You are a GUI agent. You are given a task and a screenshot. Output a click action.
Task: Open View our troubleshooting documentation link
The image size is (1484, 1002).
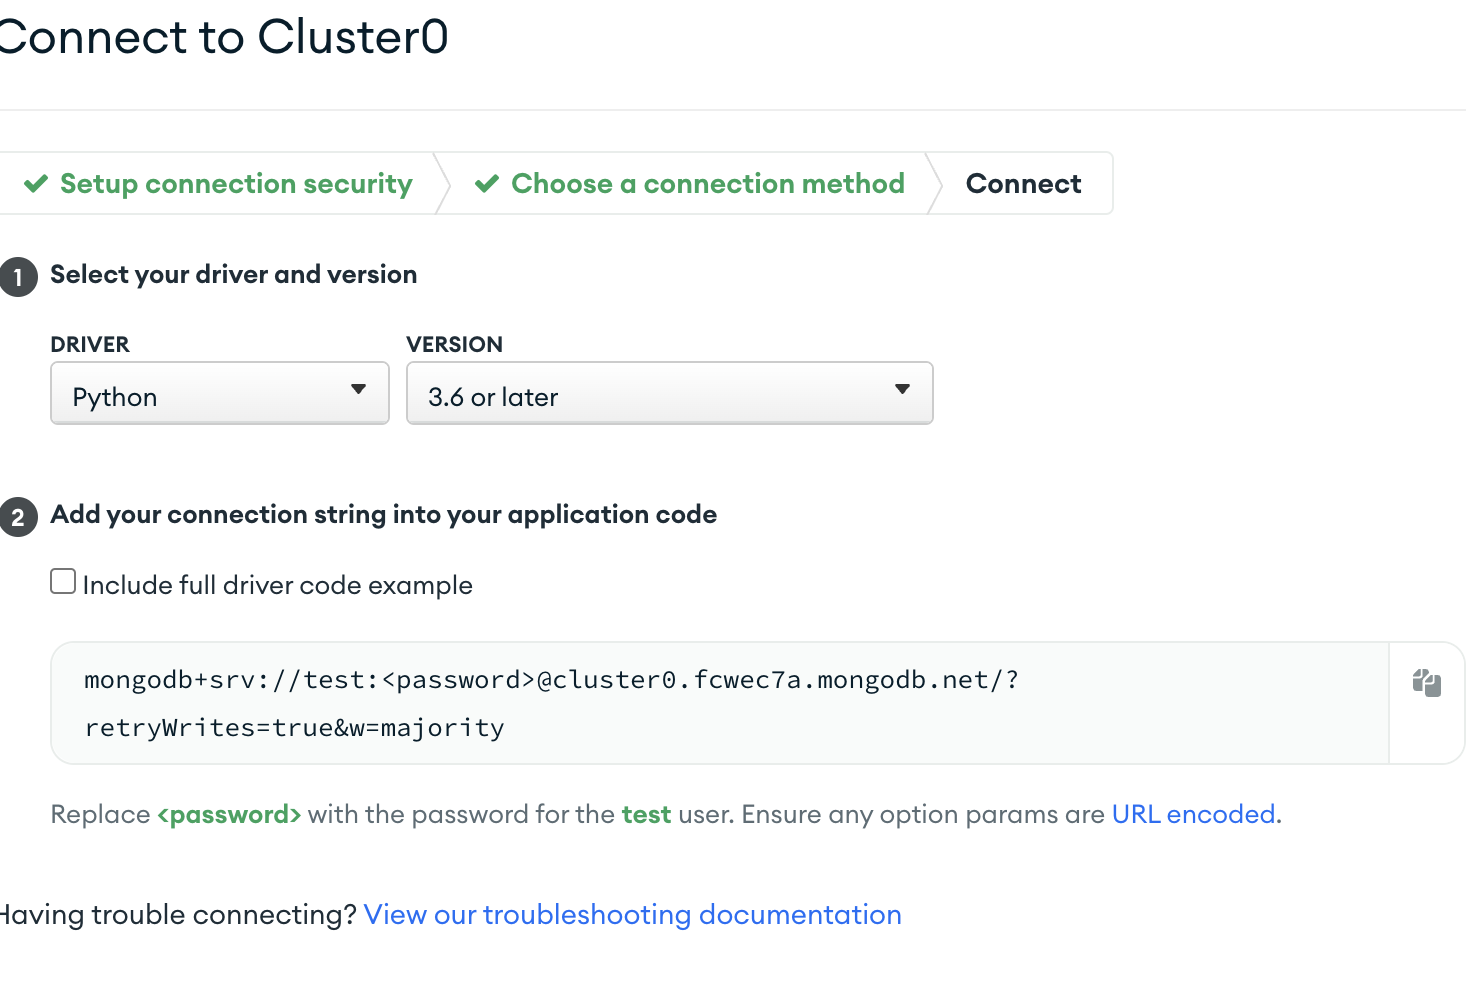pyautogui.click(x=633, y=914)
